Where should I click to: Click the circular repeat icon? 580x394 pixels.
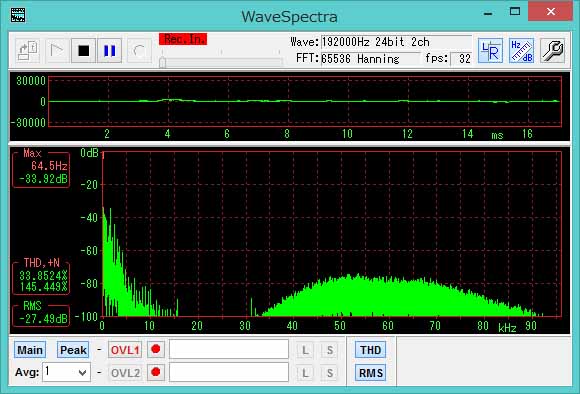[139, 50]
